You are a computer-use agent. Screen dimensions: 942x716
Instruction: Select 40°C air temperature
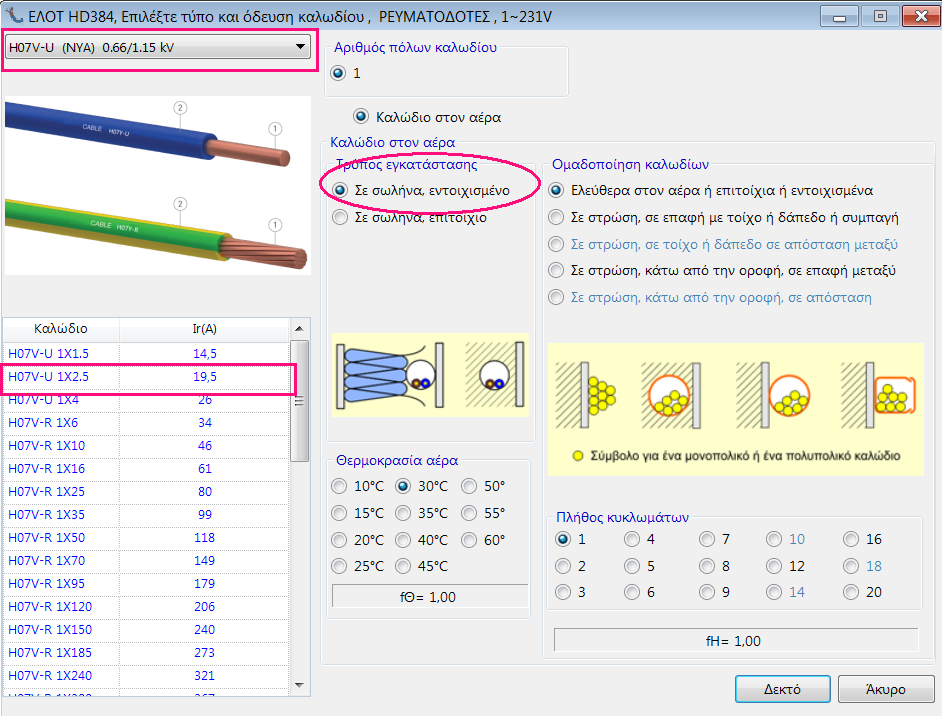404,540
